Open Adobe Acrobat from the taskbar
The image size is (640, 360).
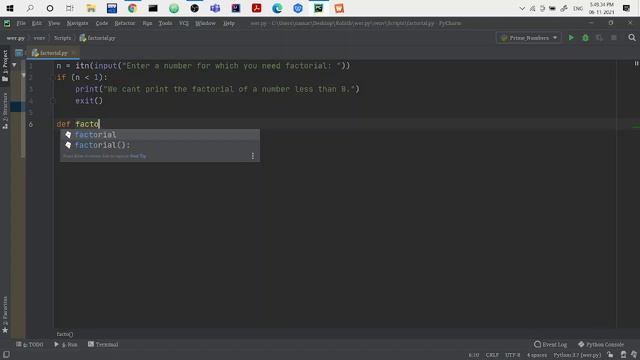coord(256,8)
